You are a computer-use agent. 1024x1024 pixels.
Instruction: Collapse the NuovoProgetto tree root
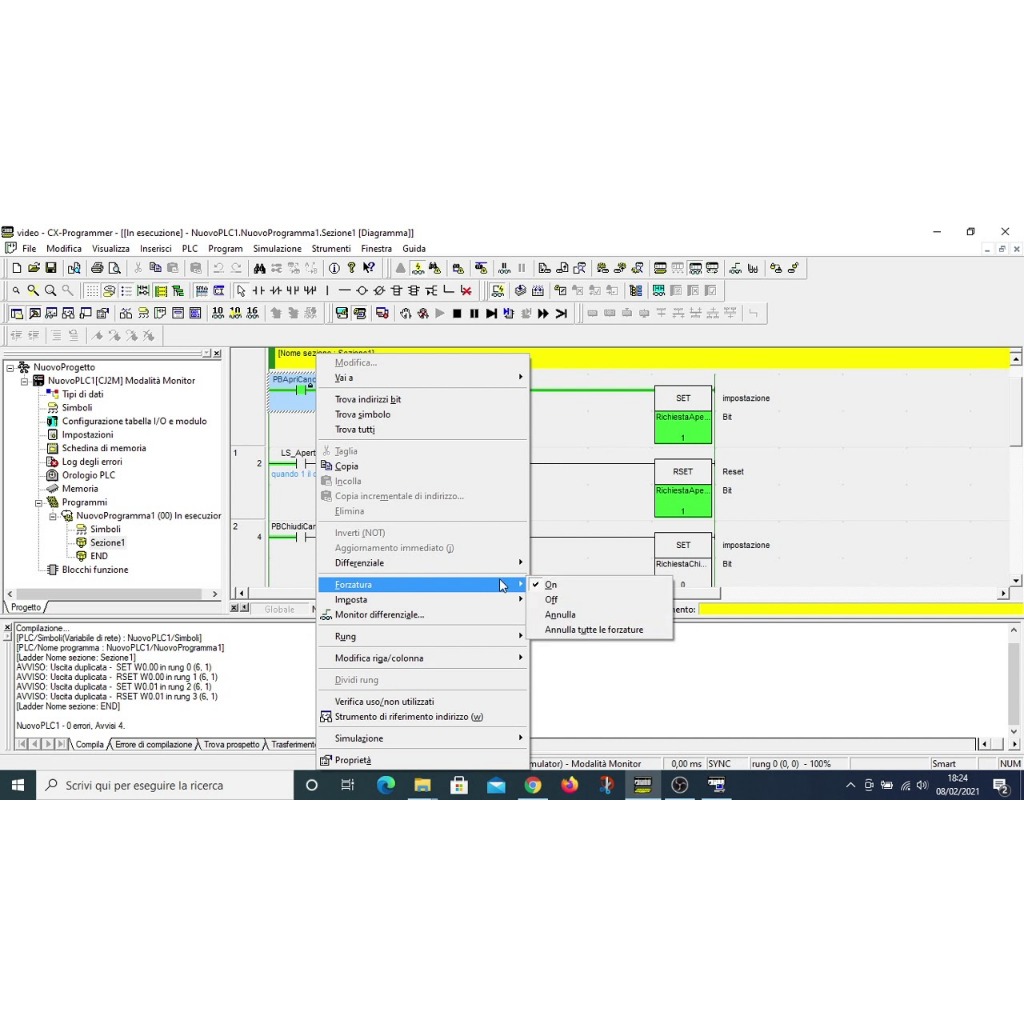10,368
